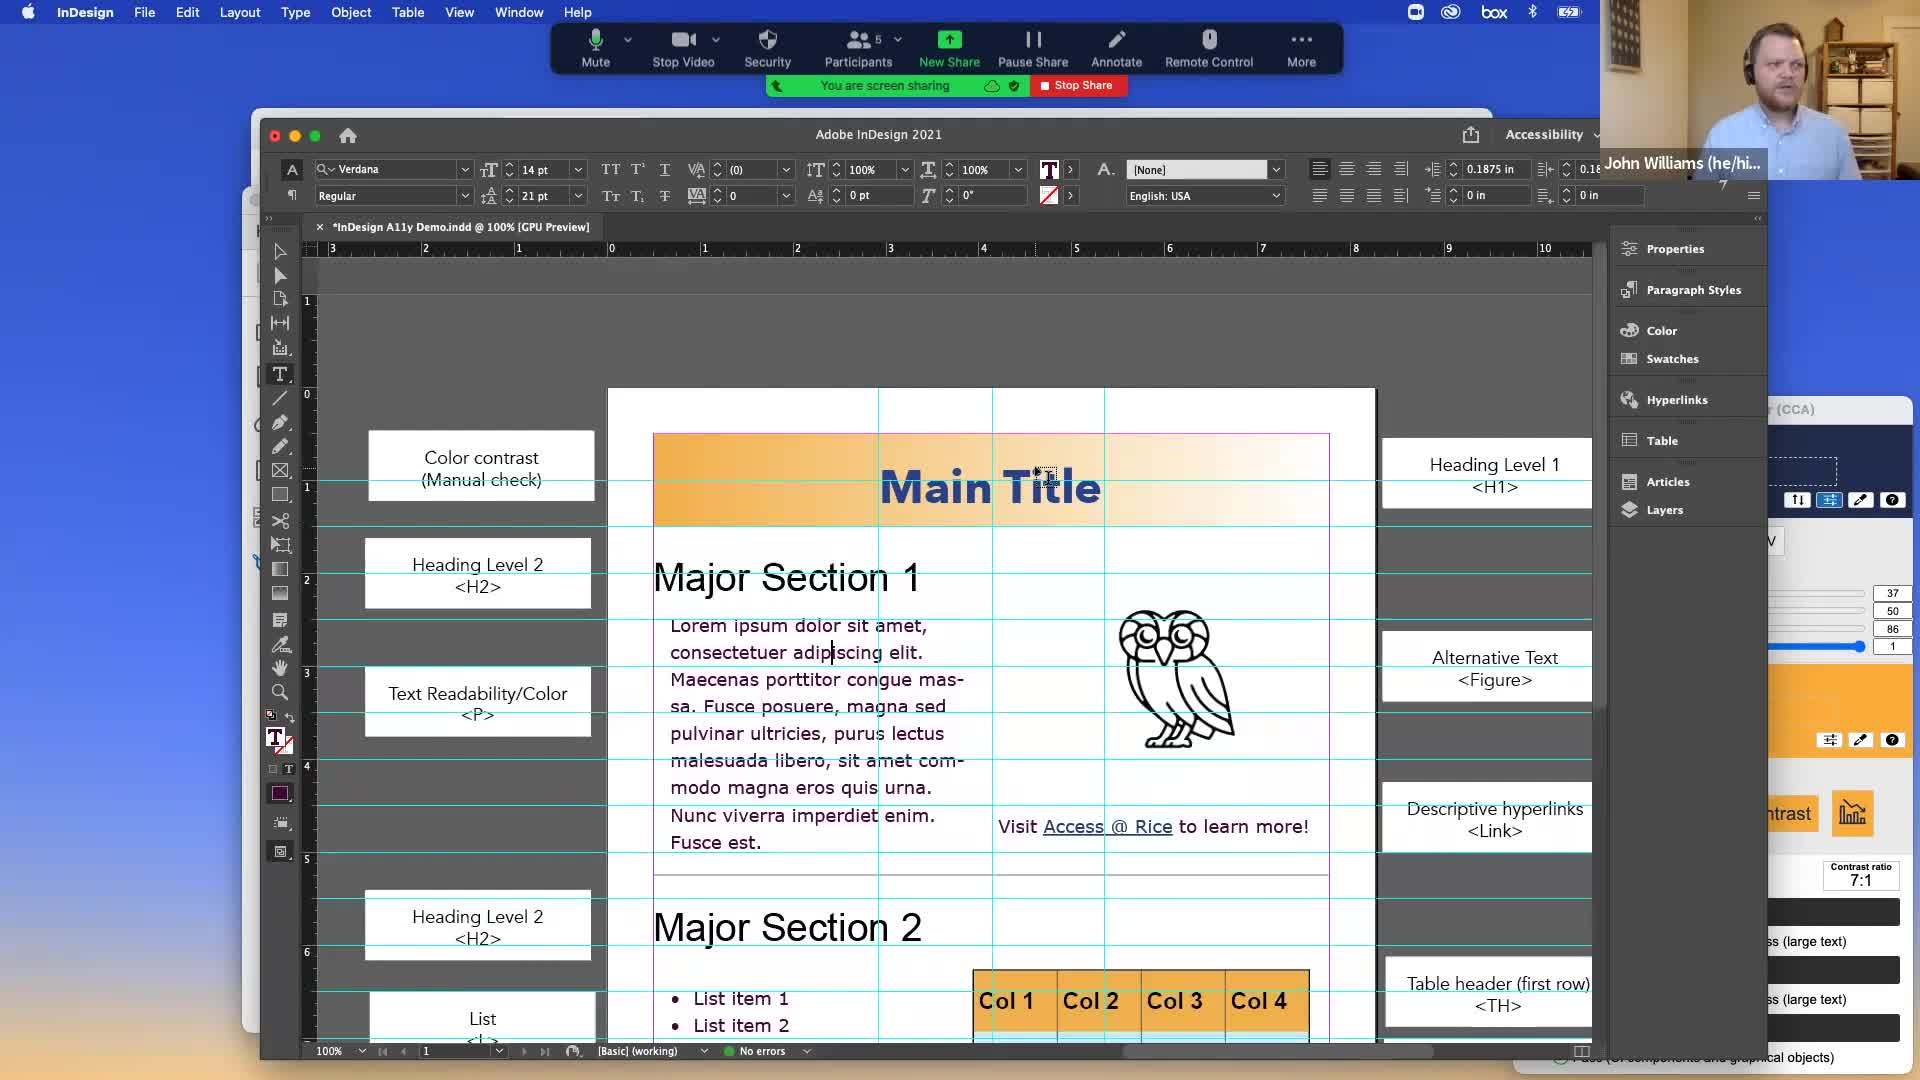The height and width of the screenshot is (1080, 1920).
Task: Toggle All Caps formatting
Action: (x=610, y=170)
